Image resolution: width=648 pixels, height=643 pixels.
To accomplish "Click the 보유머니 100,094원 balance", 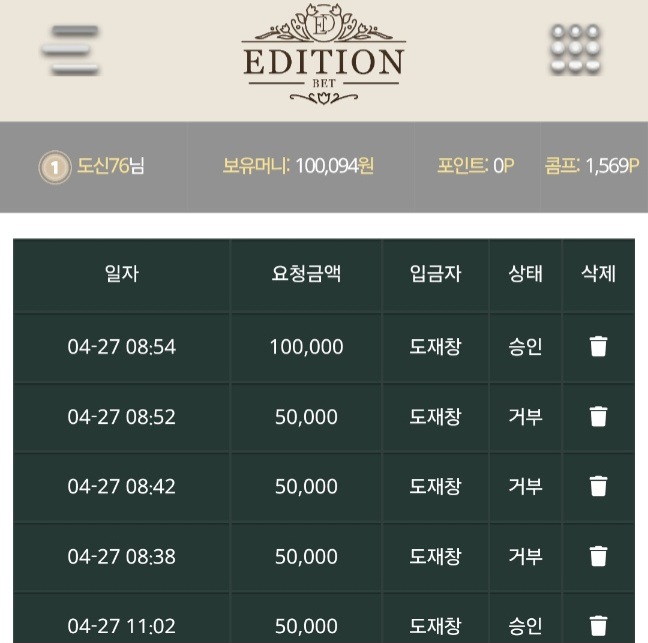I will pos(298,166).
